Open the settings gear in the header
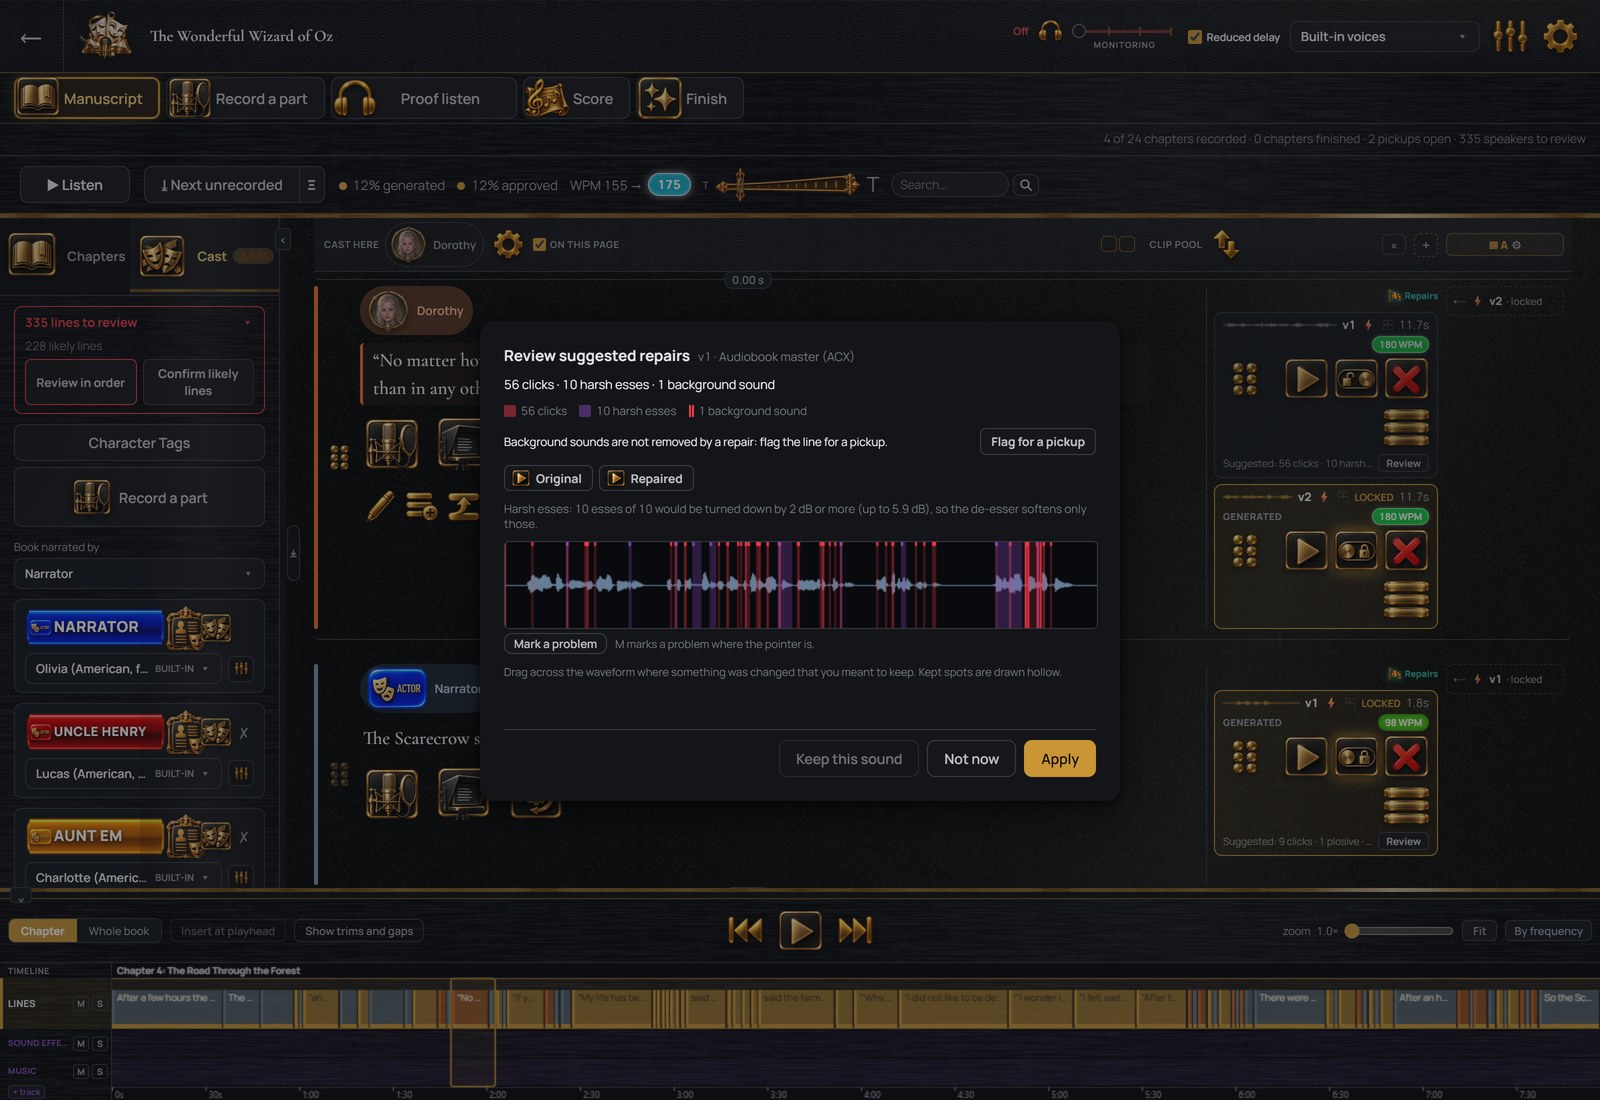Viewport: 1600px width, 1100px height. tap(1559, 36)
